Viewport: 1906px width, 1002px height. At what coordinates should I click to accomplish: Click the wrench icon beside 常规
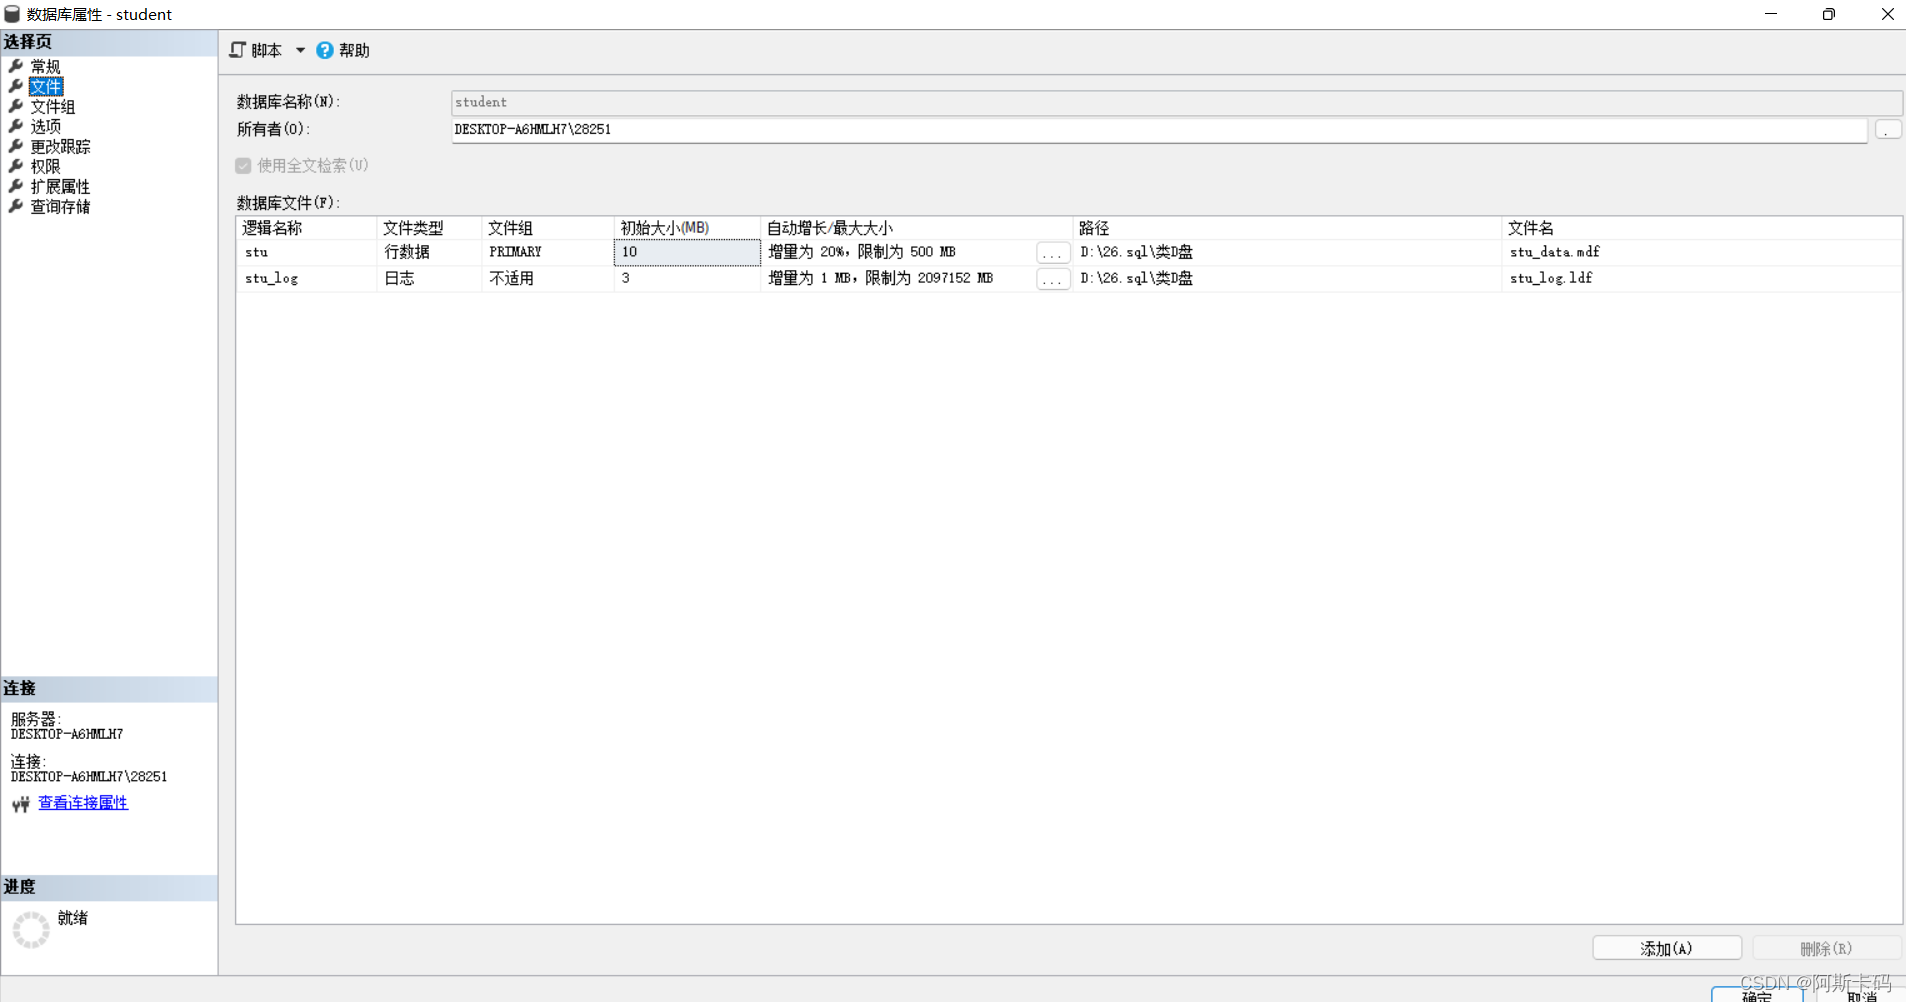click(16, 66)
